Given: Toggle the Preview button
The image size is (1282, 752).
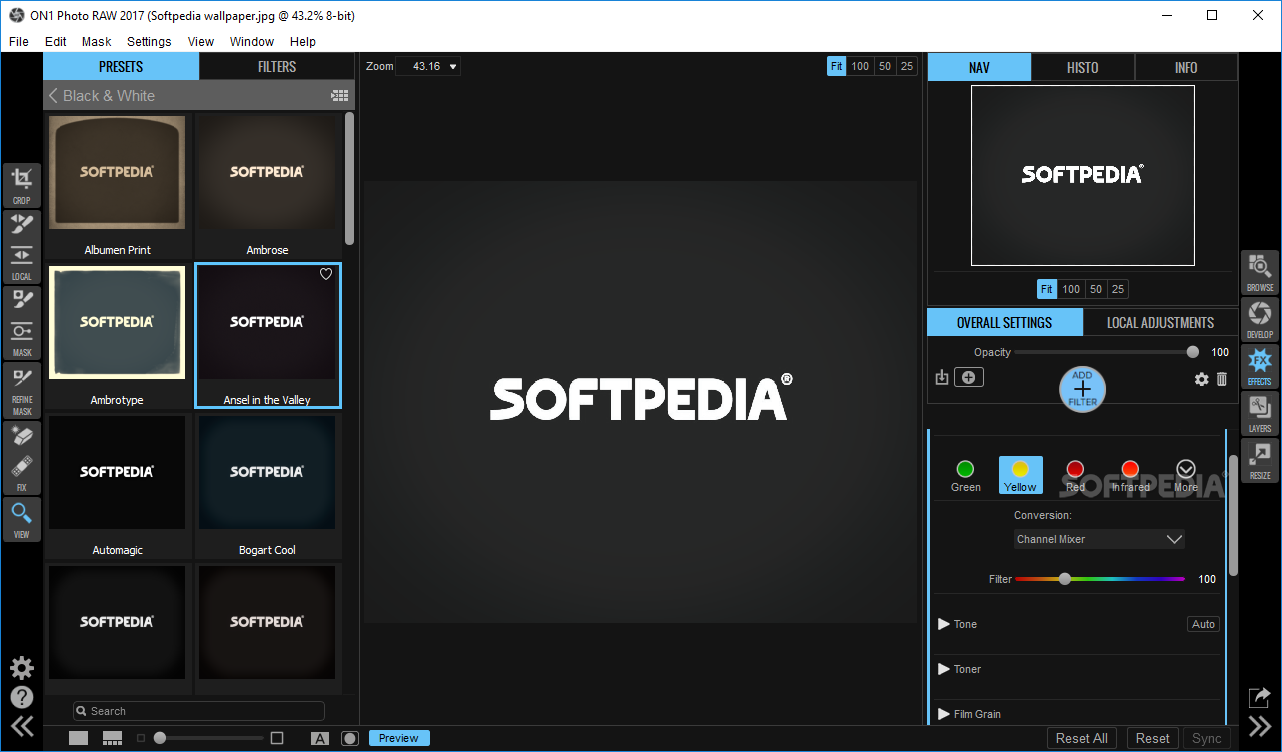Looking at the screenshot, I should [x=399, y=738].
